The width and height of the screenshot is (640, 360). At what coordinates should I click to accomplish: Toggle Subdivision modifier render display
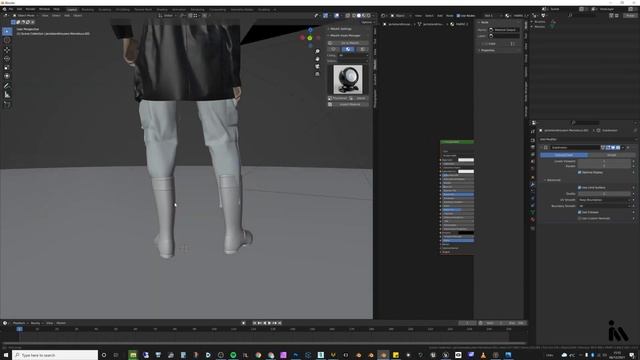pos(618,147)
